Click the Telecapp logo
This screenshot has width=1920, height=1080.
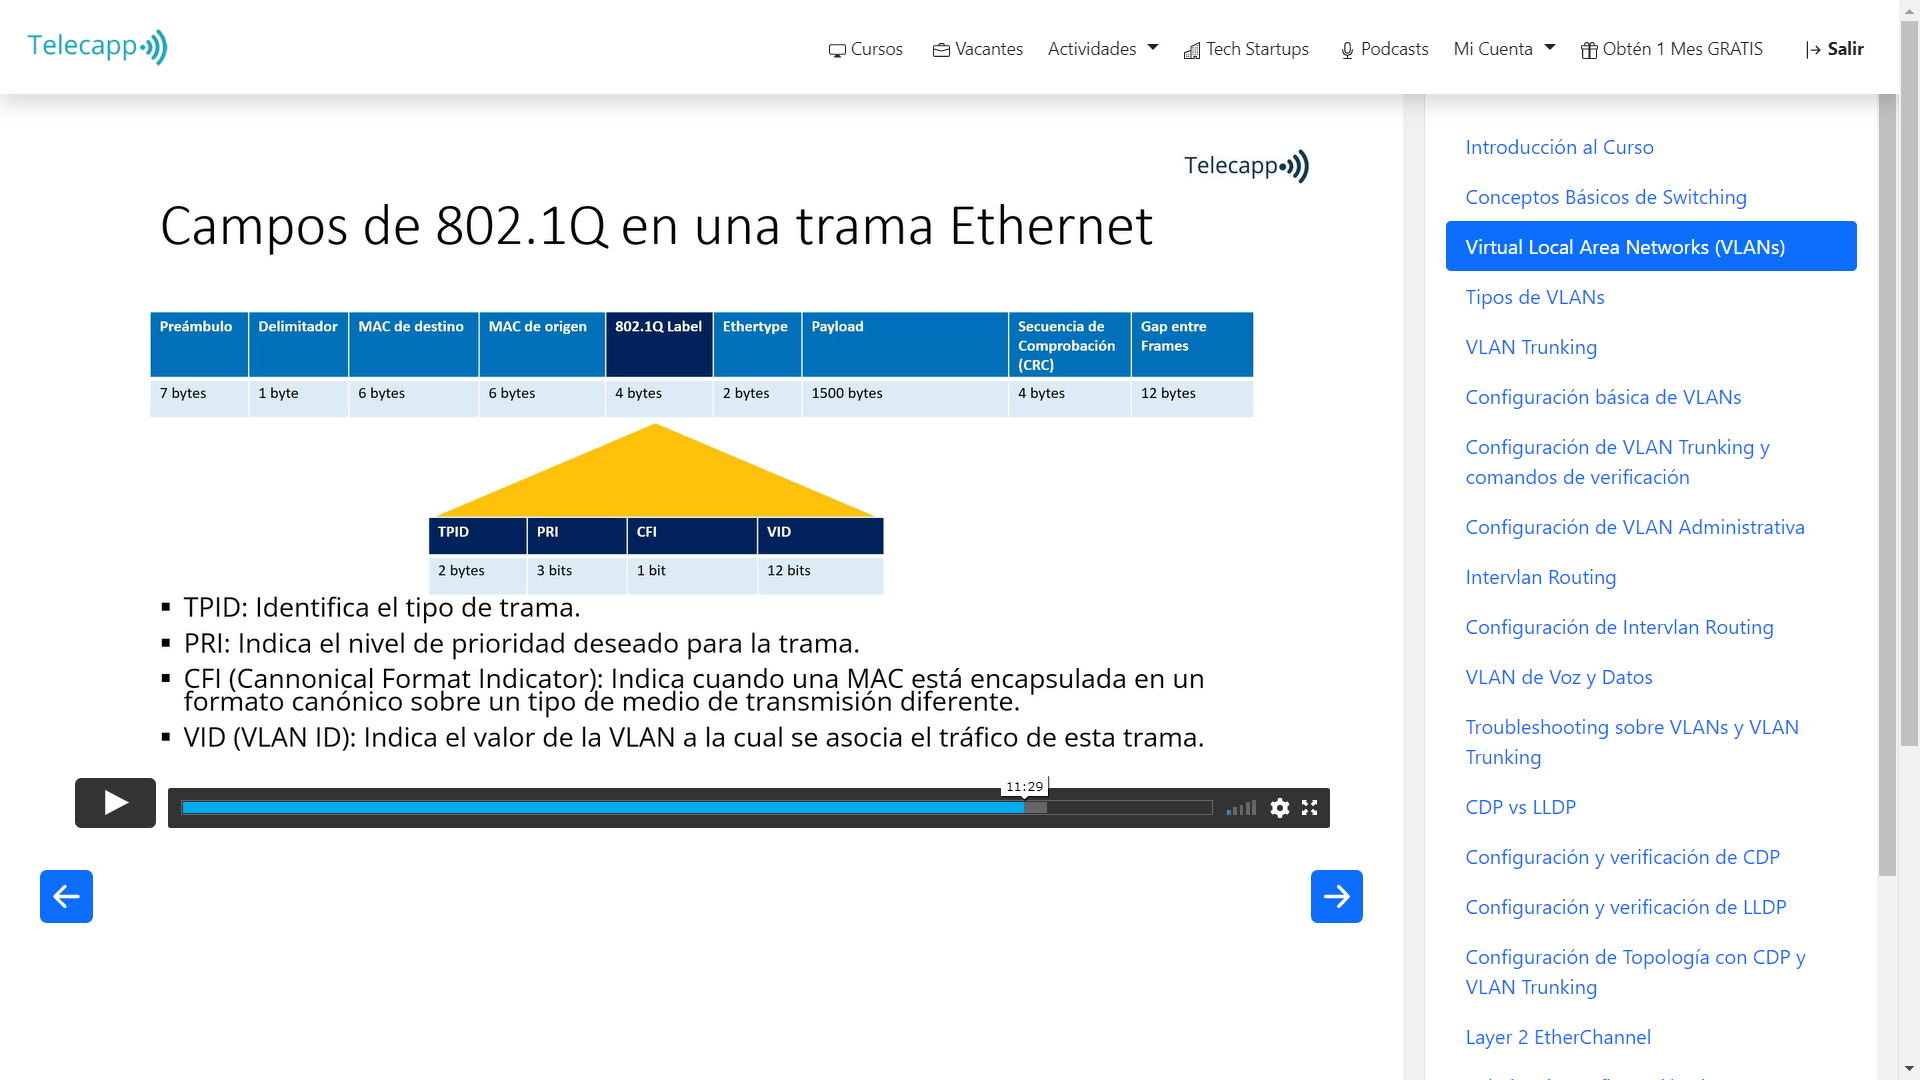96,46
